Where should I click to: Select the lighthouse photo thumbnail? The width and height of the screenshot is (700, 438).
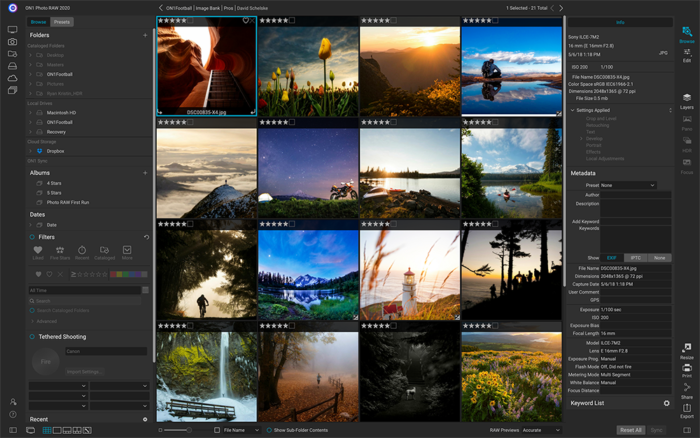point(409,273)
